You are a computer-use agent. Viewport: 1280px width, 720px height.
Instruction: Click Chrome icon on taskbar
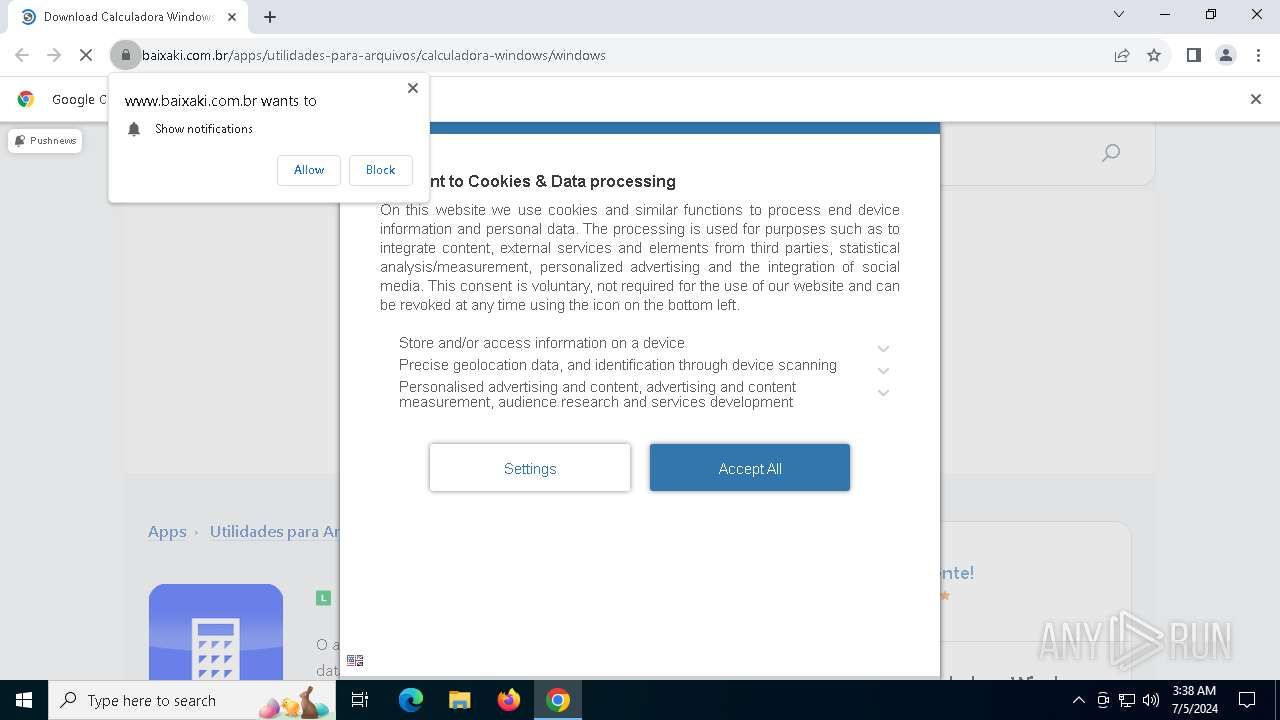pyautogui.click(x=558, y=700)
